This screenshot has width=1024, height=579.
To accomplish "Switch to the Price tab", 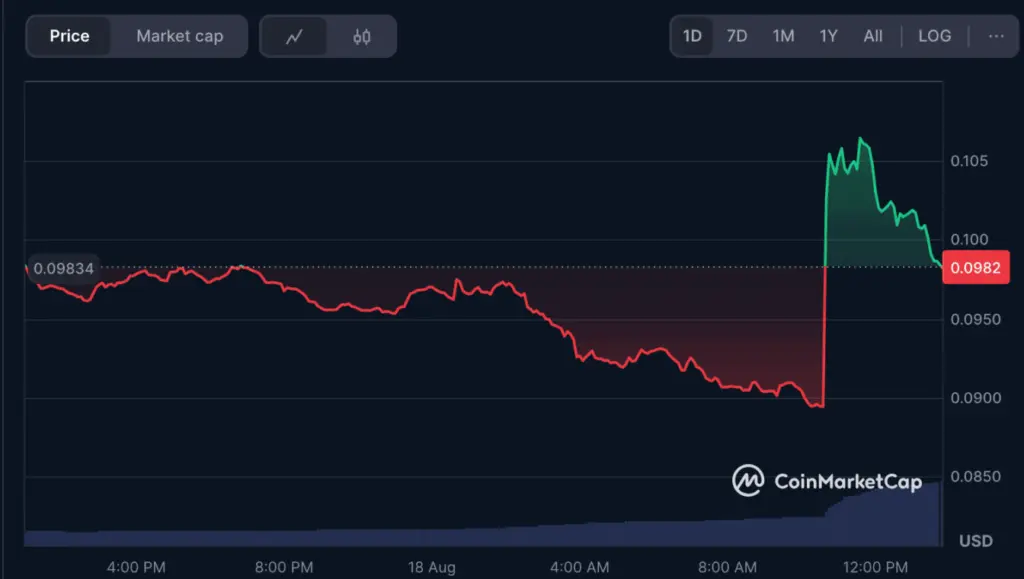I will point(70,35).
